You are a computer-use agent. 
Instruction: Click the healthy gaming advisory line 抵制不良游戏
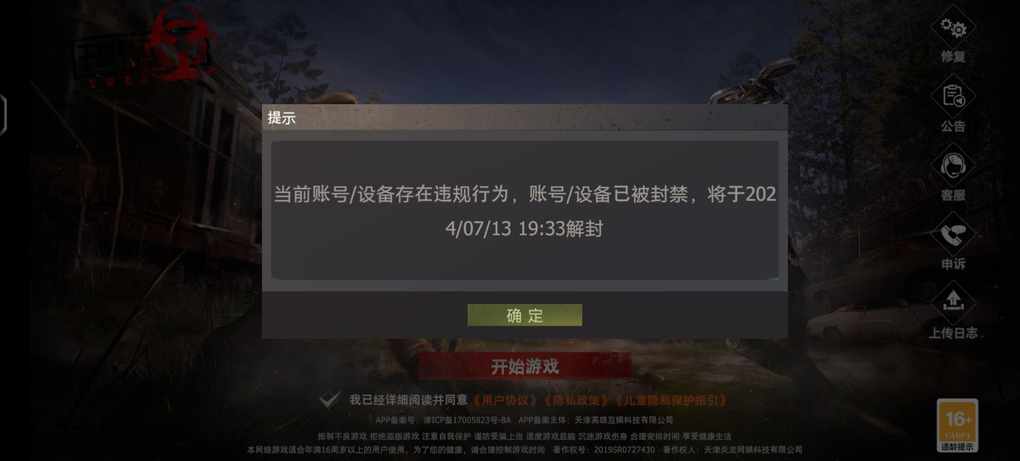coord(525,436)
